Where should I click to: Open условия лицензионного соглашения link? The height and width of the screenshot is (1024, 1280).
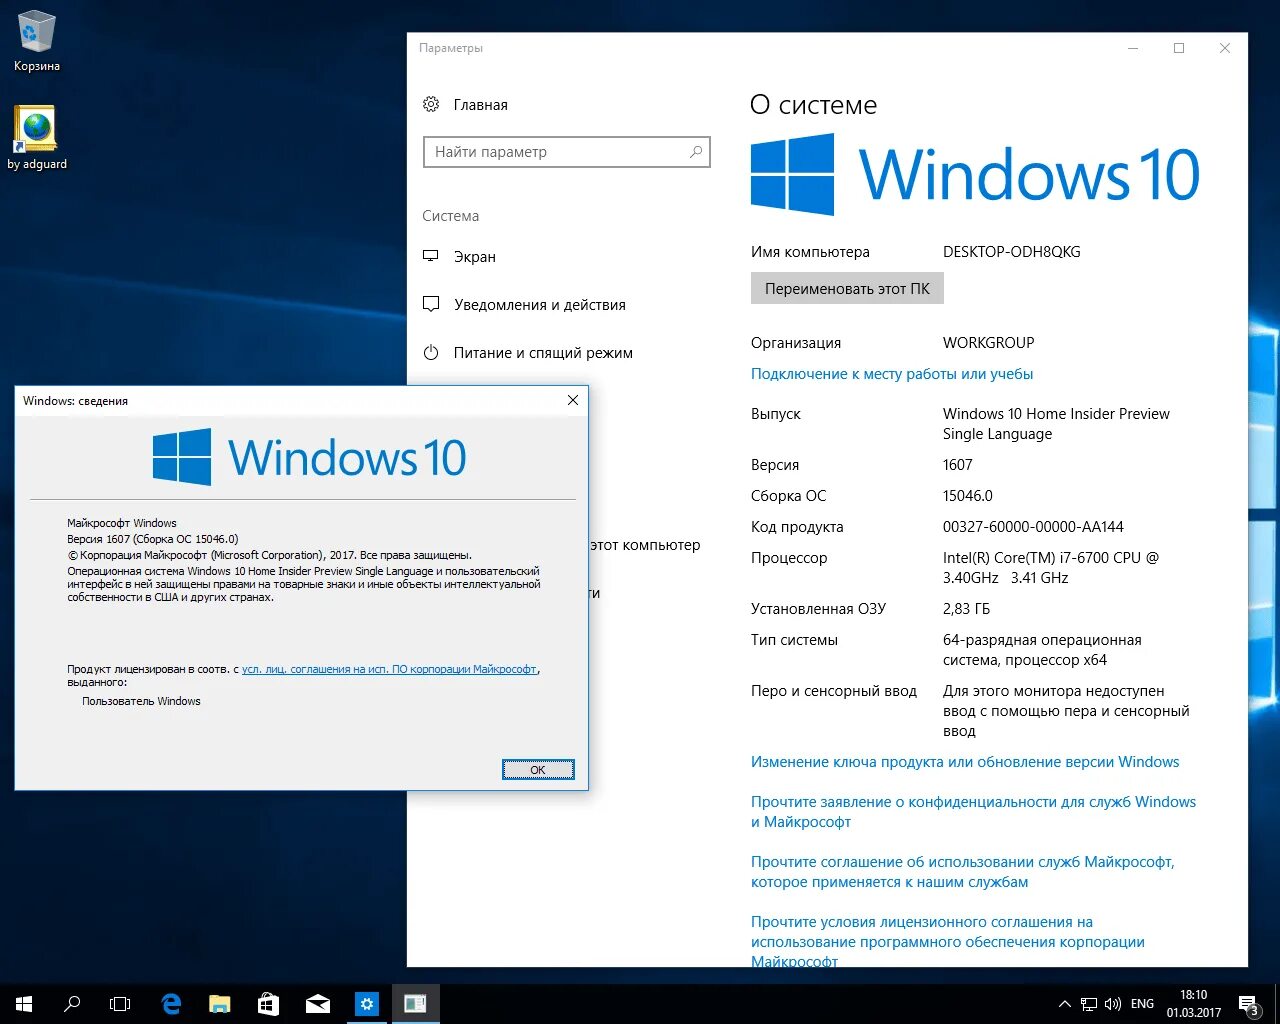click(948, 941)
